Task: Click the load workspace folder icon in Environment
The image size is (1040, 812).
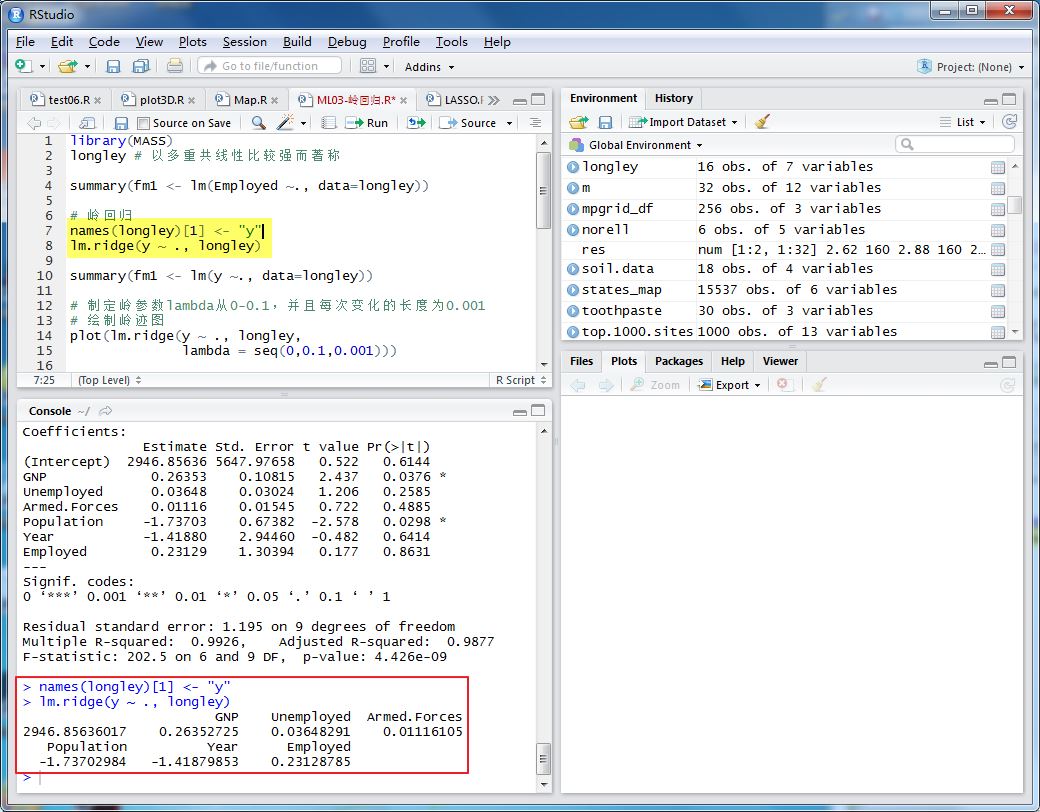Action: pyautogui.click(x=578, y=122)
